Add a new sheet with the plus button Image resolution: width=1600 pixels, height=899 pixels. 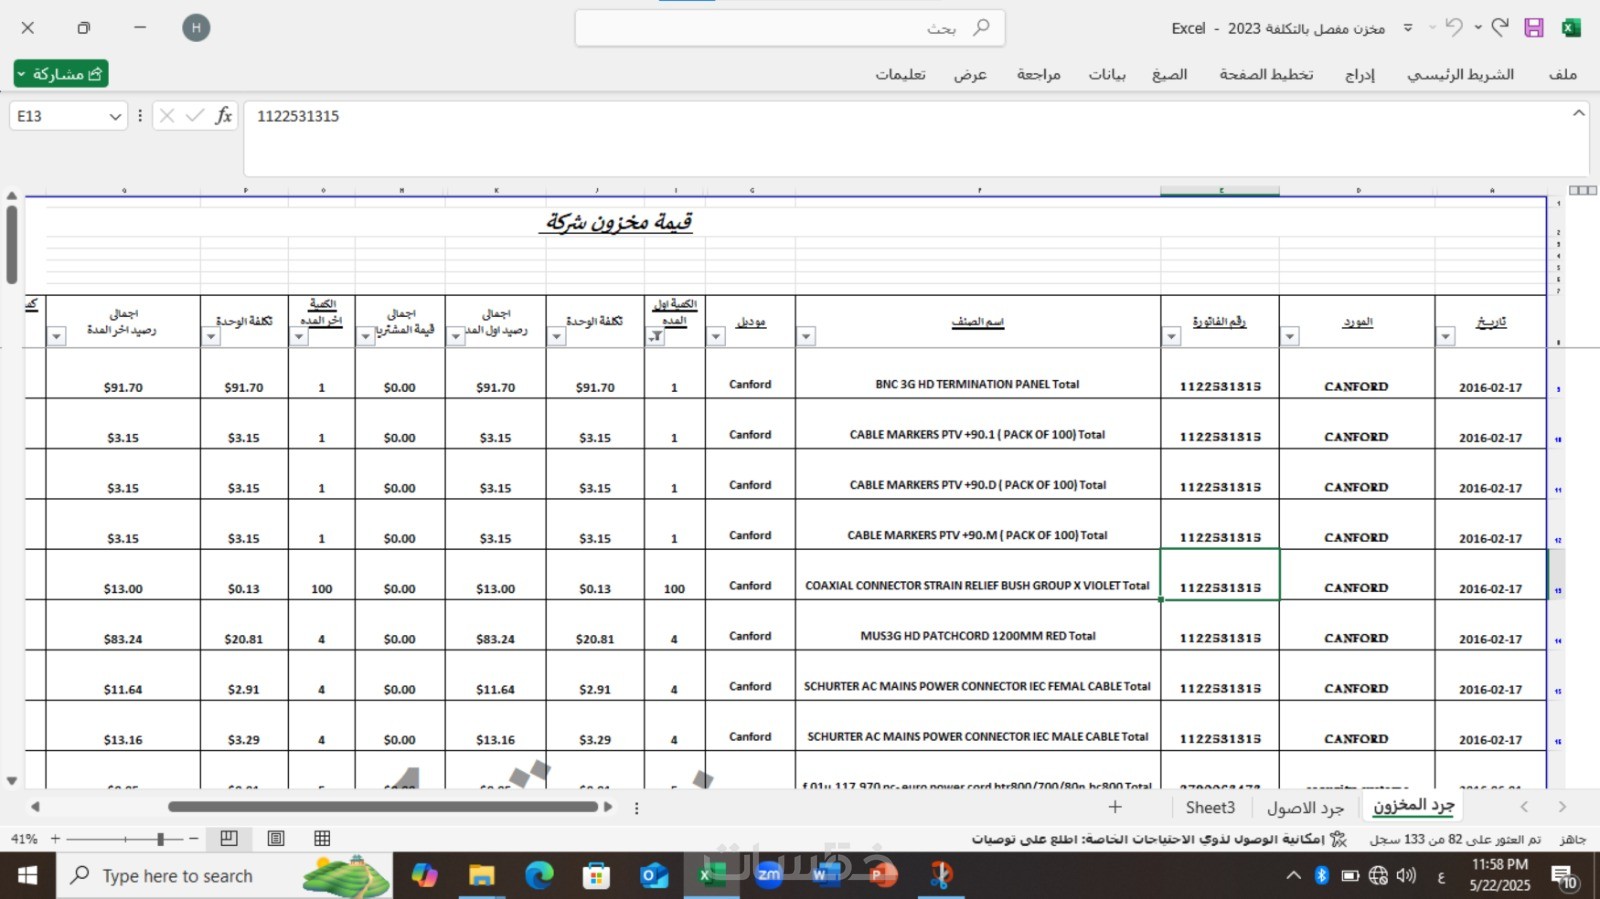(x=1115, y=807)
